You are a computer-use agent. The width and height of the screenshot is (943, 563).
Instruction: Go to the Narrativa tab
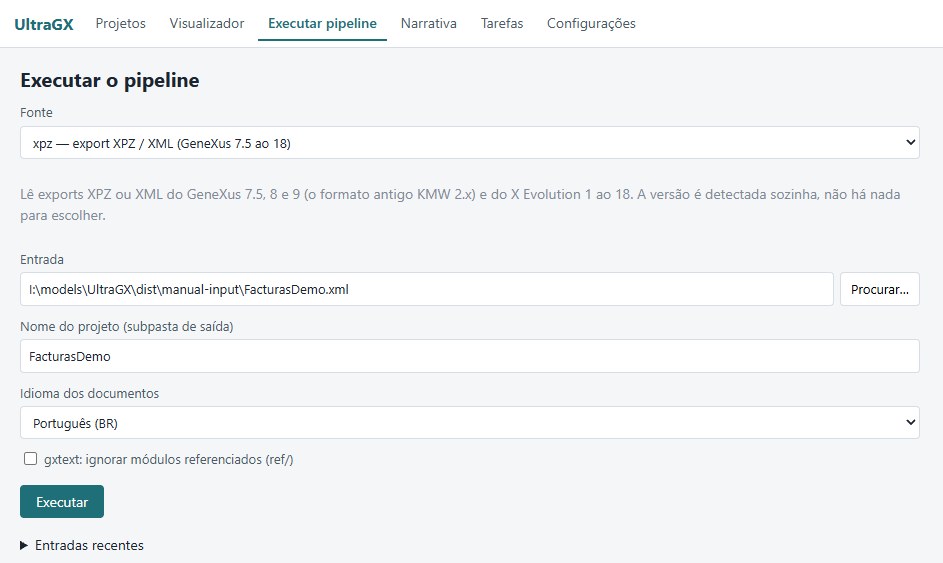pyautogui.click(x=429, y=23)
